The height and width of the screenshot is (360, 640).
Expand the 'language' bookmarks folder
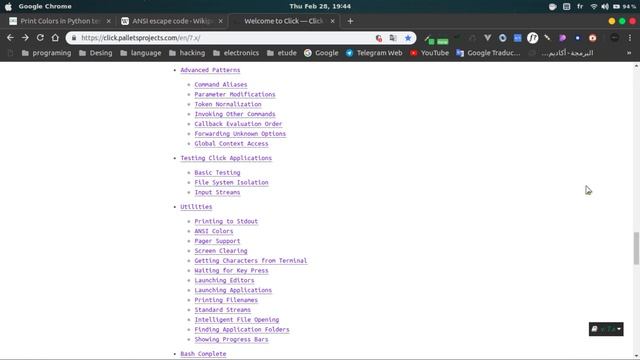click(x=141, y=53)
